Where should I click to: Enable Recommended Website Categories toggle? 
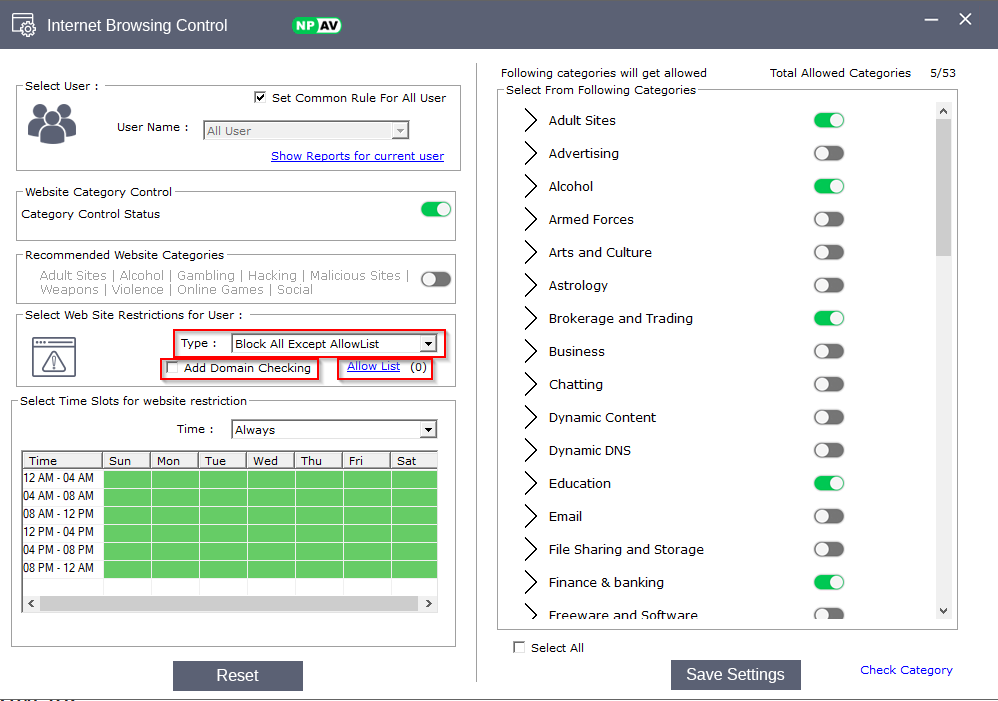[436, 279]
